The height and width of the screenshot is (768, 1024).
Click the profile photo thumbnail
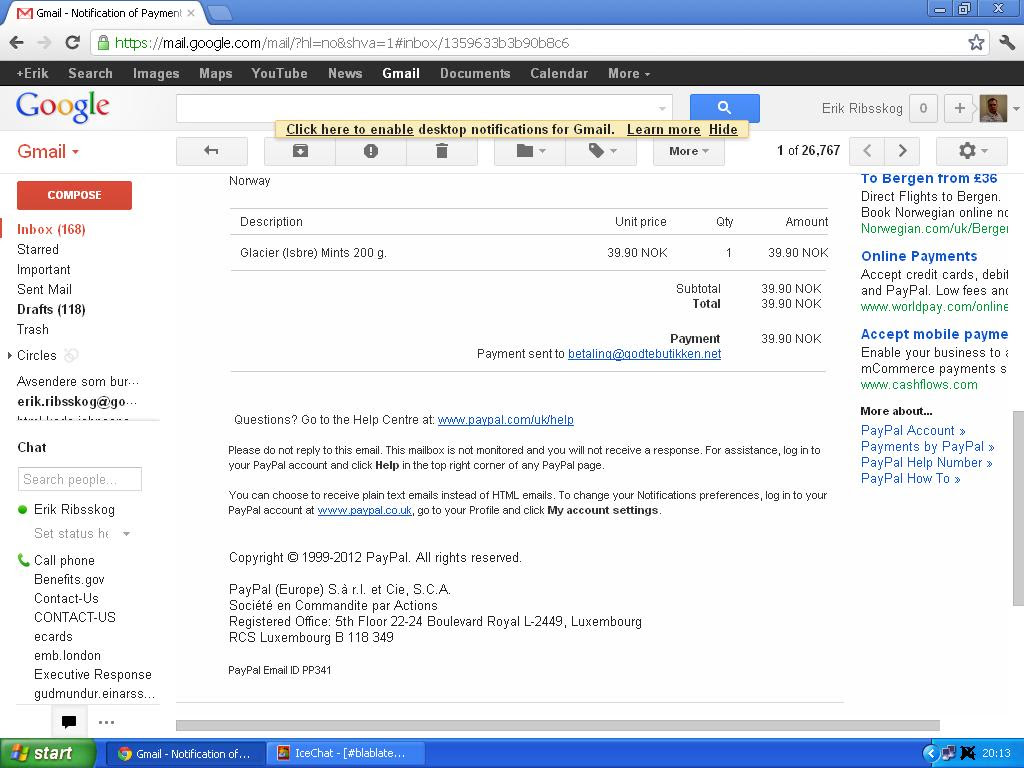tap(993, 108)
